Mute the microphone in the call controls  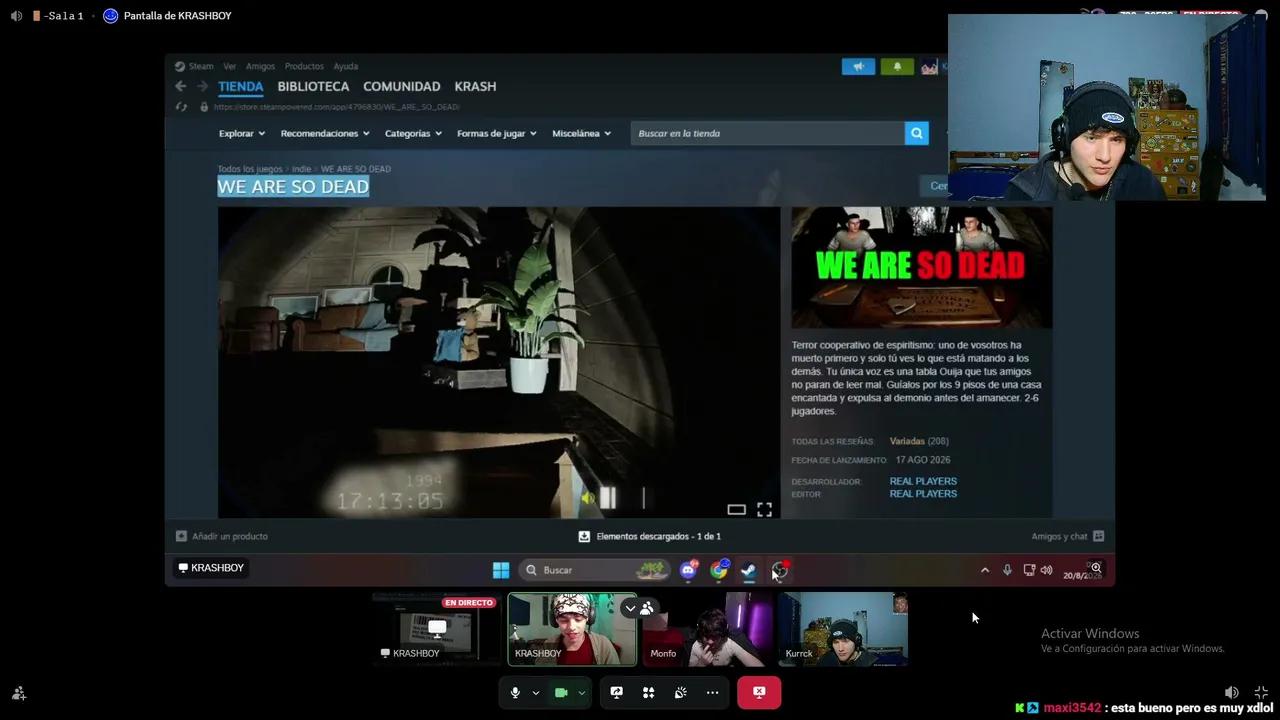pos(515,692)
